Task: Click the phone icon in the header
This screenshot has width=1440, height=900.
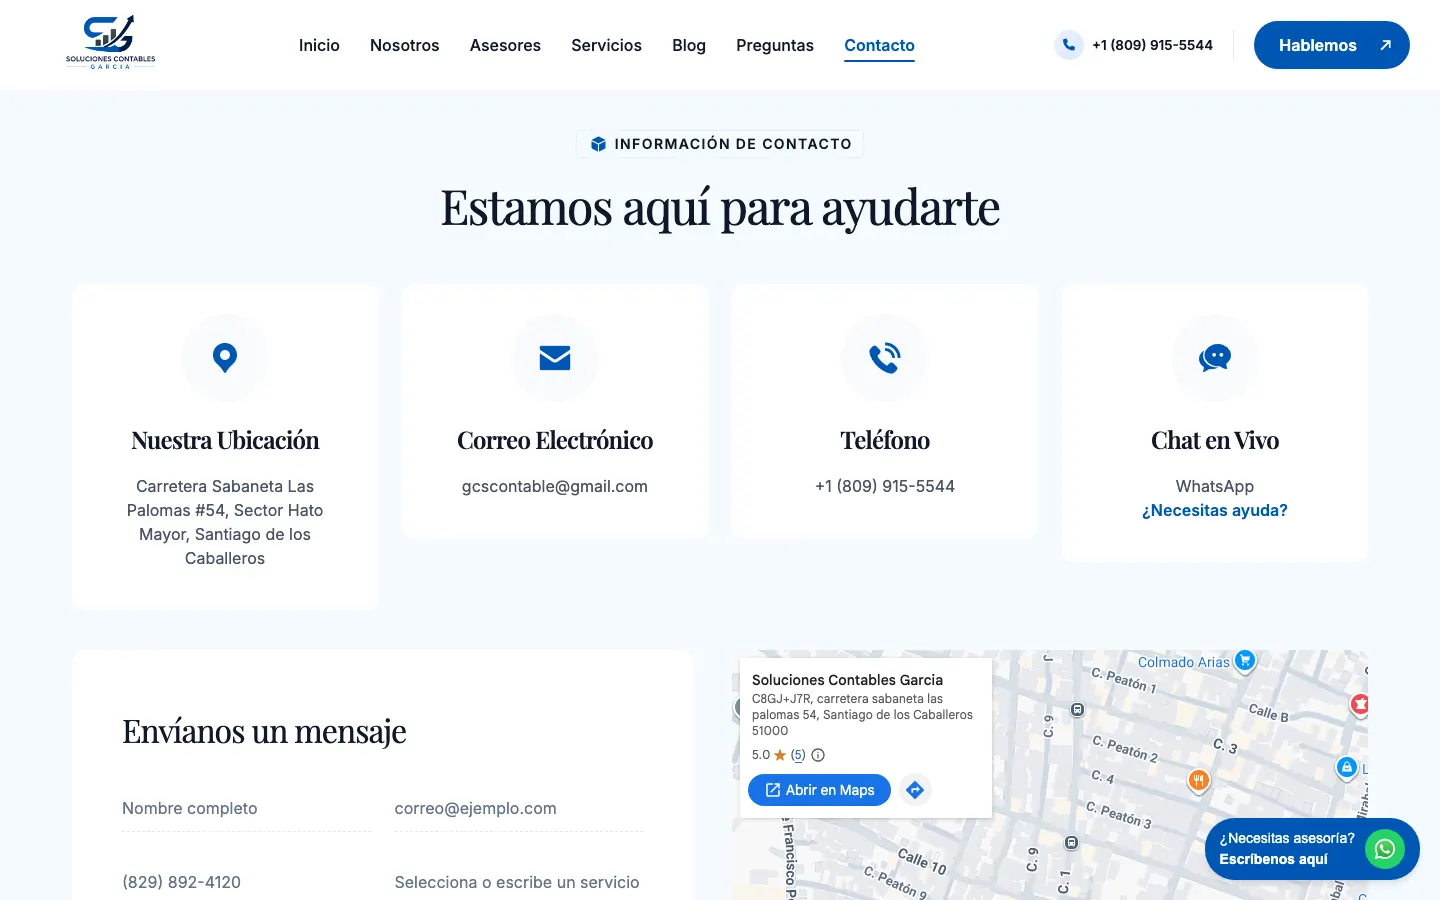Action: point(1069,45)
